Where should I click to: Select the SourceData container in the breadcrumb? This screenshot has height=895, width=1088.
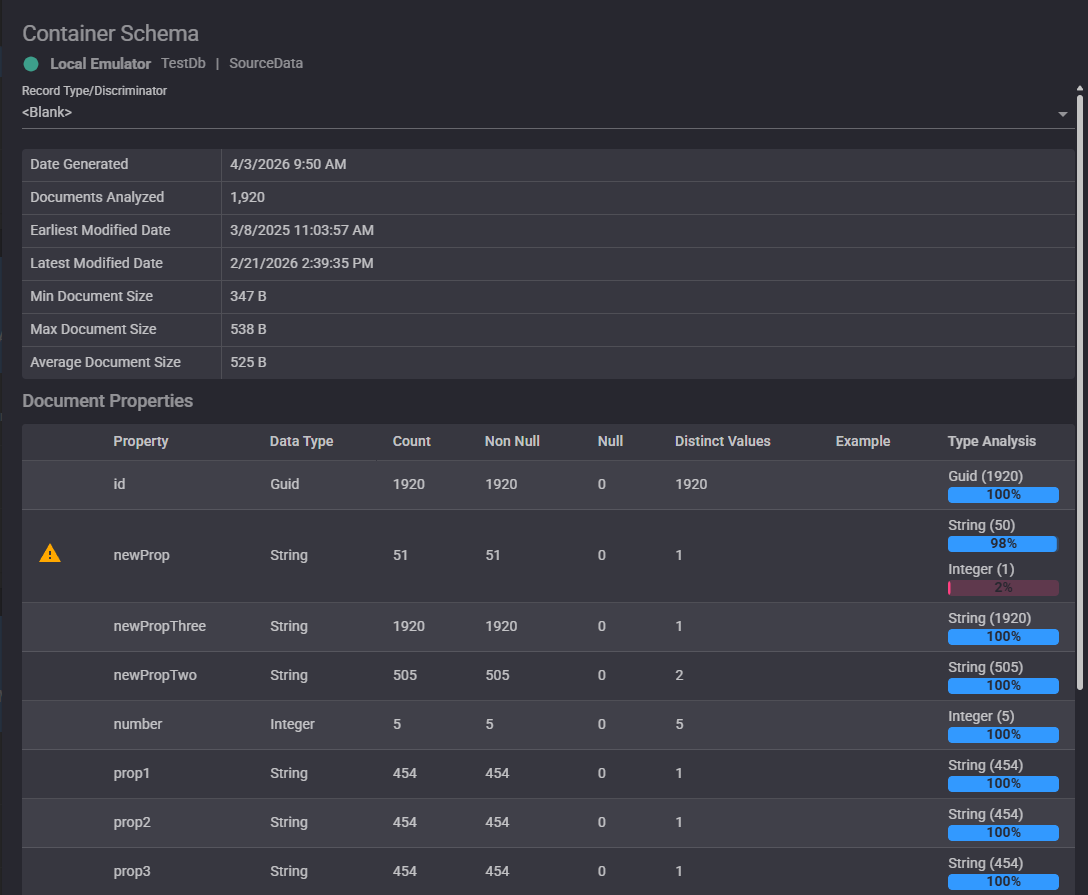pyautogui.click(x=265, y=63)
